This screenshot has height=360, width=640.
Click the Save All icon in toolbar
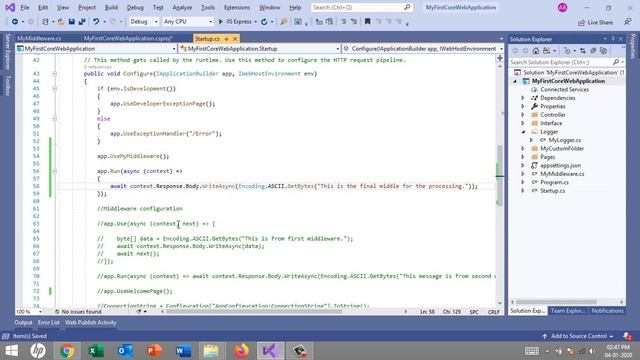tap(82, 22)
